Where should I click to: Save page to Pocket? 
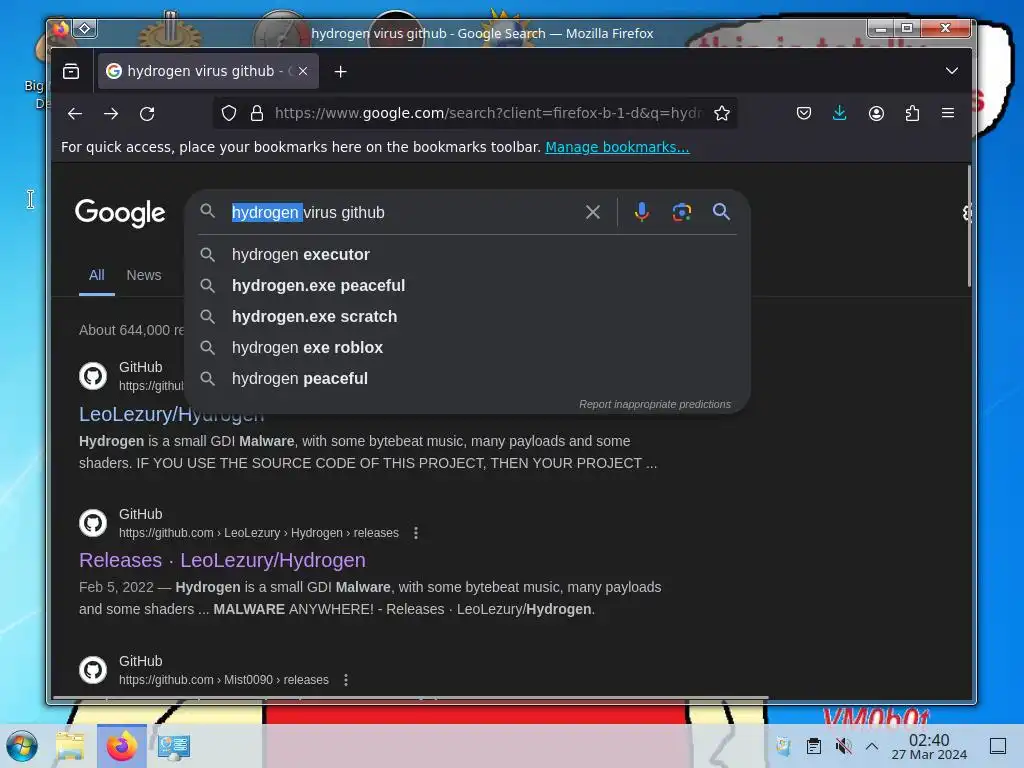(x=804, y=114)
